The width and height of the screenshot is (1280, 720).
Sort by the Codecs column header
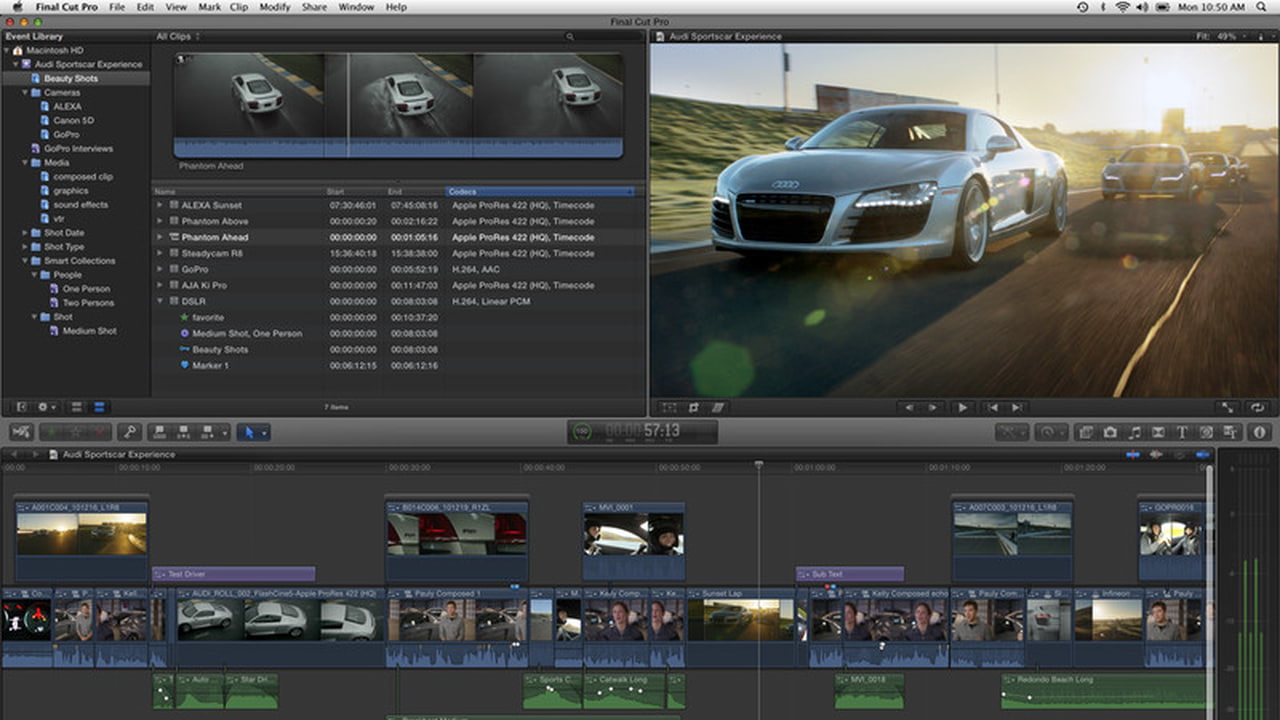541,191
